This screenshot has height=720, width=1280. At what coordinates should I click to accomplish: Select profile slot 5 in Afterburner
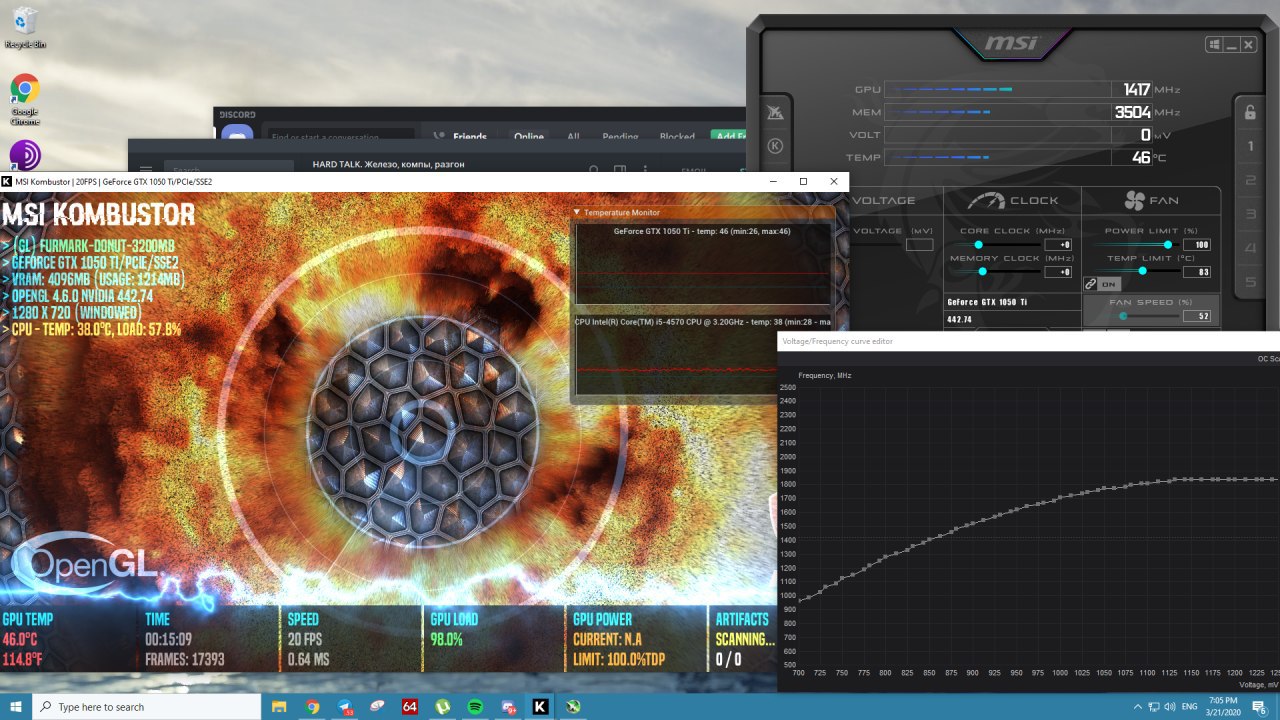1249,282
